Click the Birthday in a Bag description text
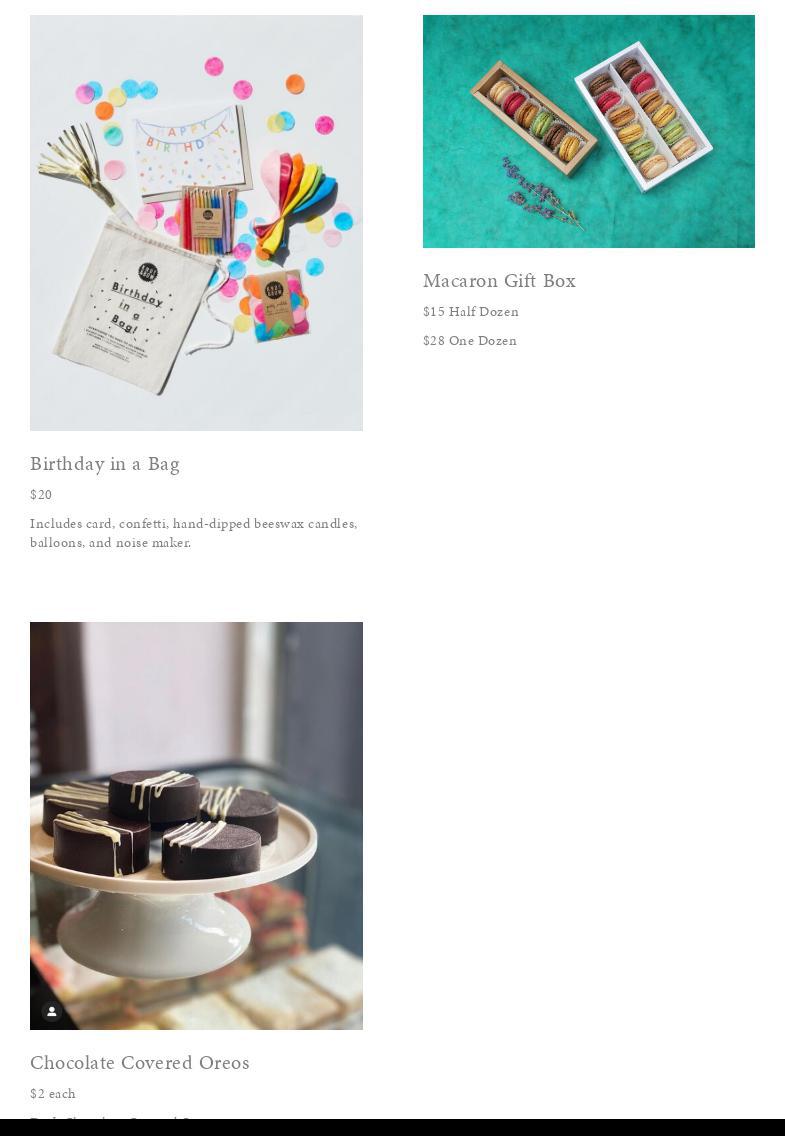This screenshot has height=1136, width=785. click(x=193, y=532)
